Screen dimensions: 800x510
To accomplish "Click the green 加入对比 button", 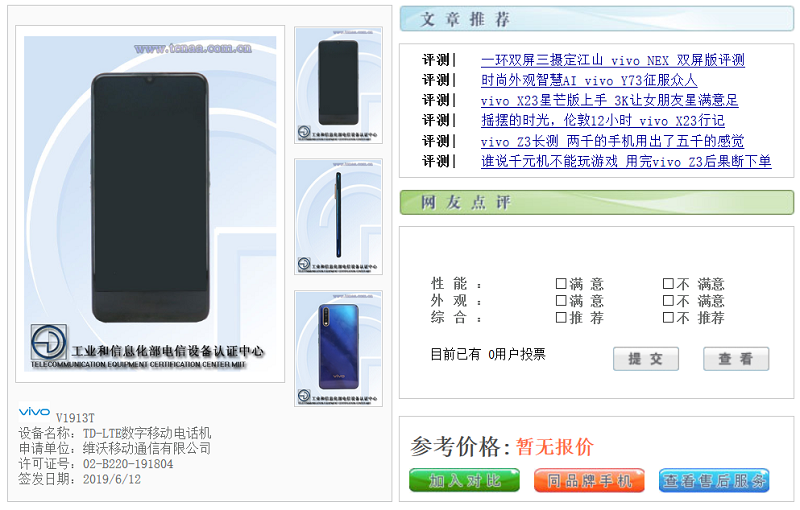I will (464, 480).
